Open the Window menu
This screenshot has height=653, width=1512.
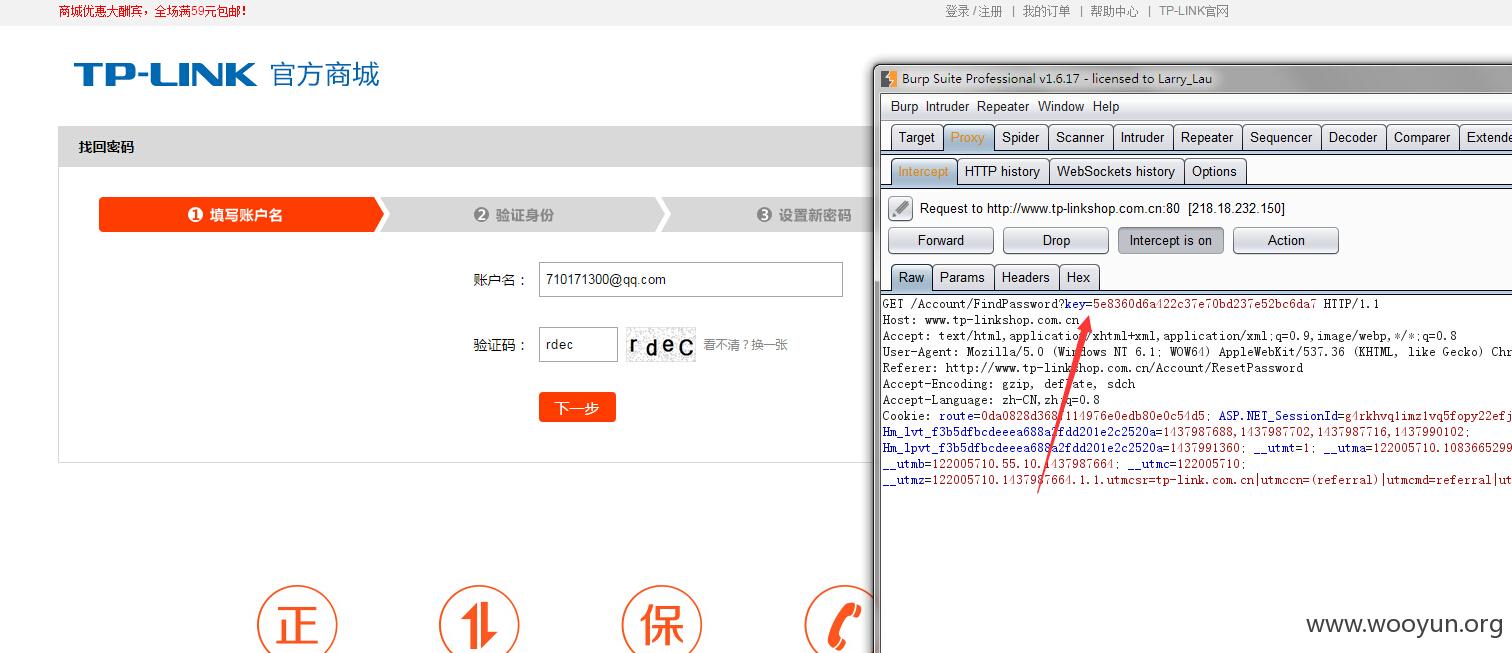[1061, 106]
